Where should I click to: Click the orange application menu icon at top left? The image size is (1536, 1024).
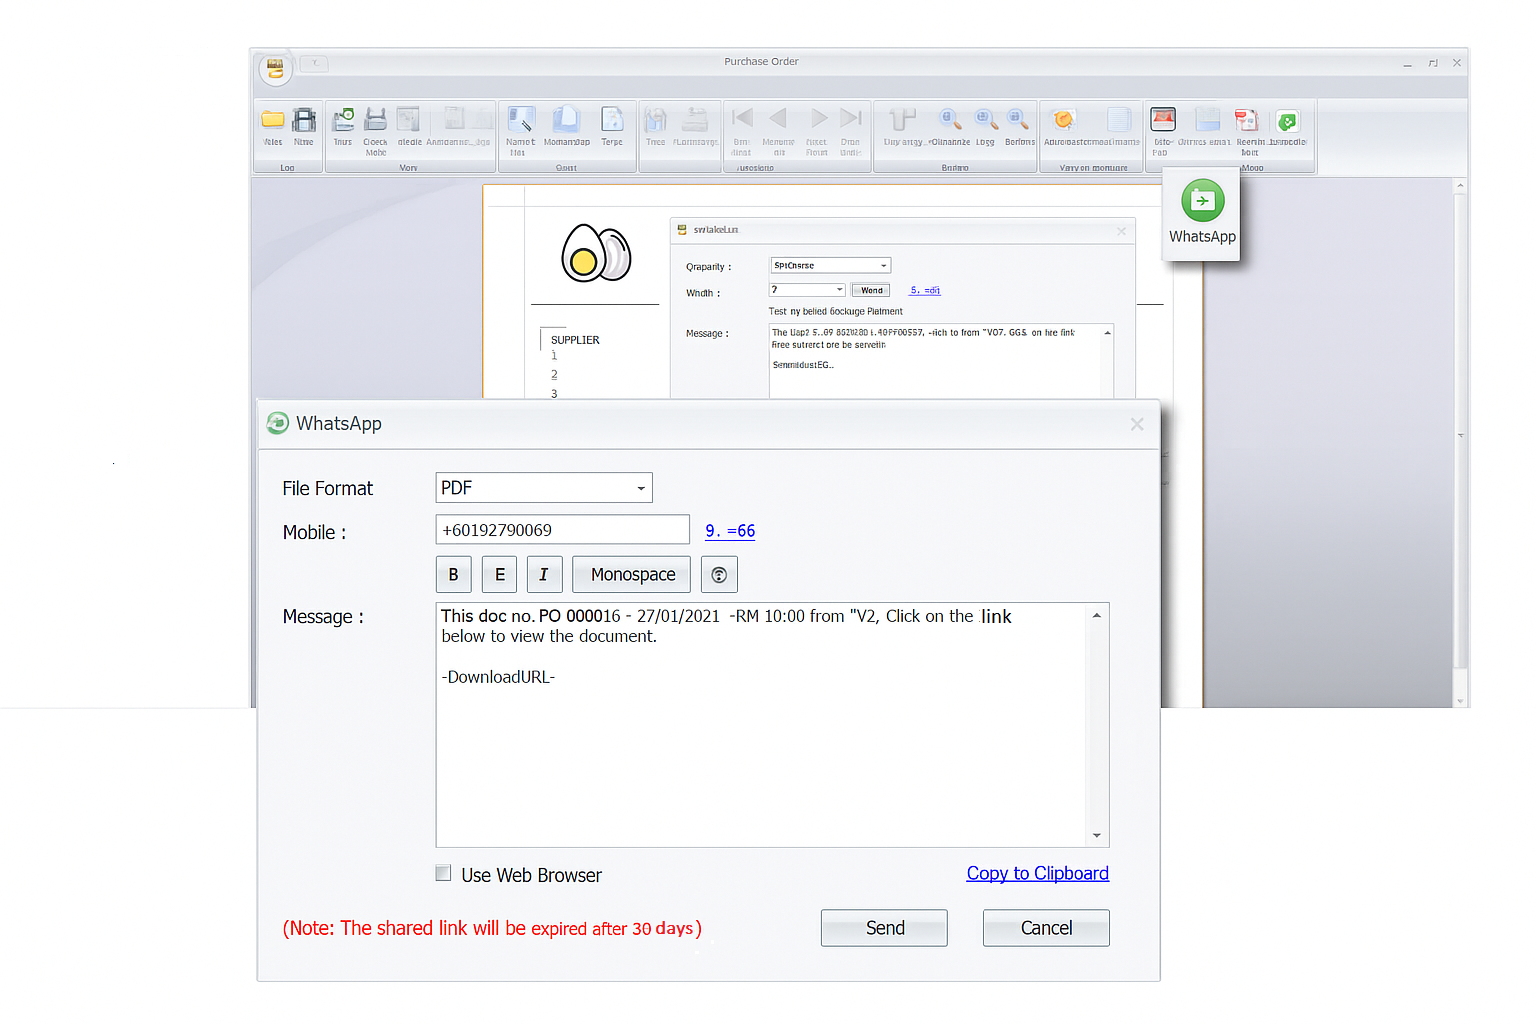tap(274, 68)
